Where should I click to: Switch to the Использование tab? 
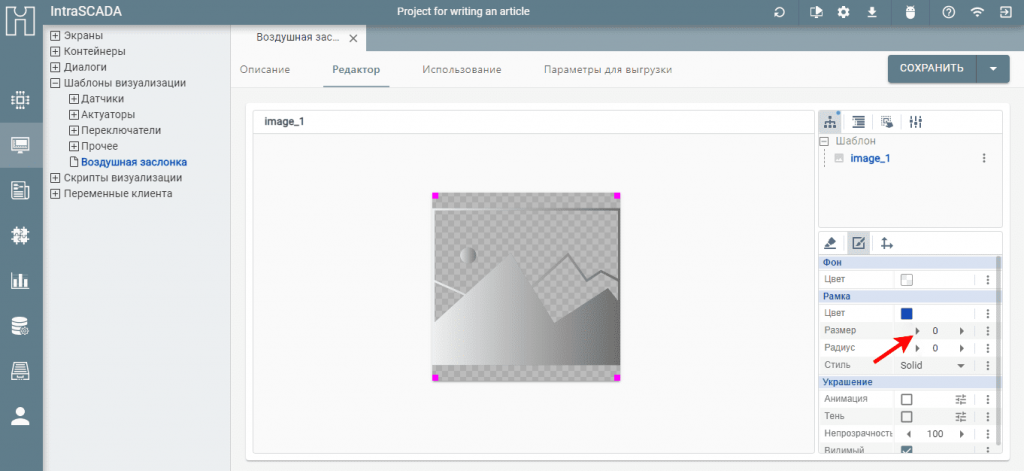[462, 69]
